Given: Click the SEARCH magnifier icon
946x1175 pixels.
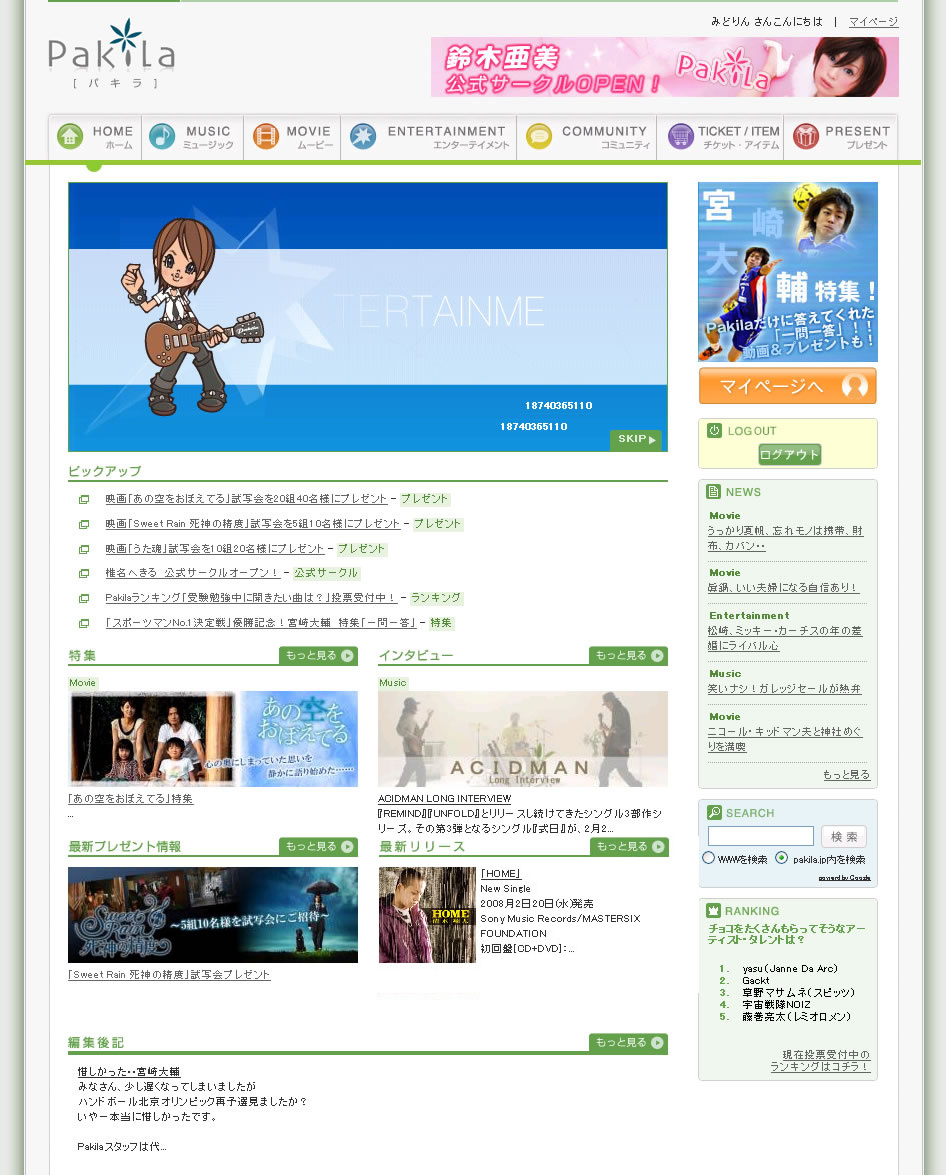Looking at the screenshot, I should point(714,812).
